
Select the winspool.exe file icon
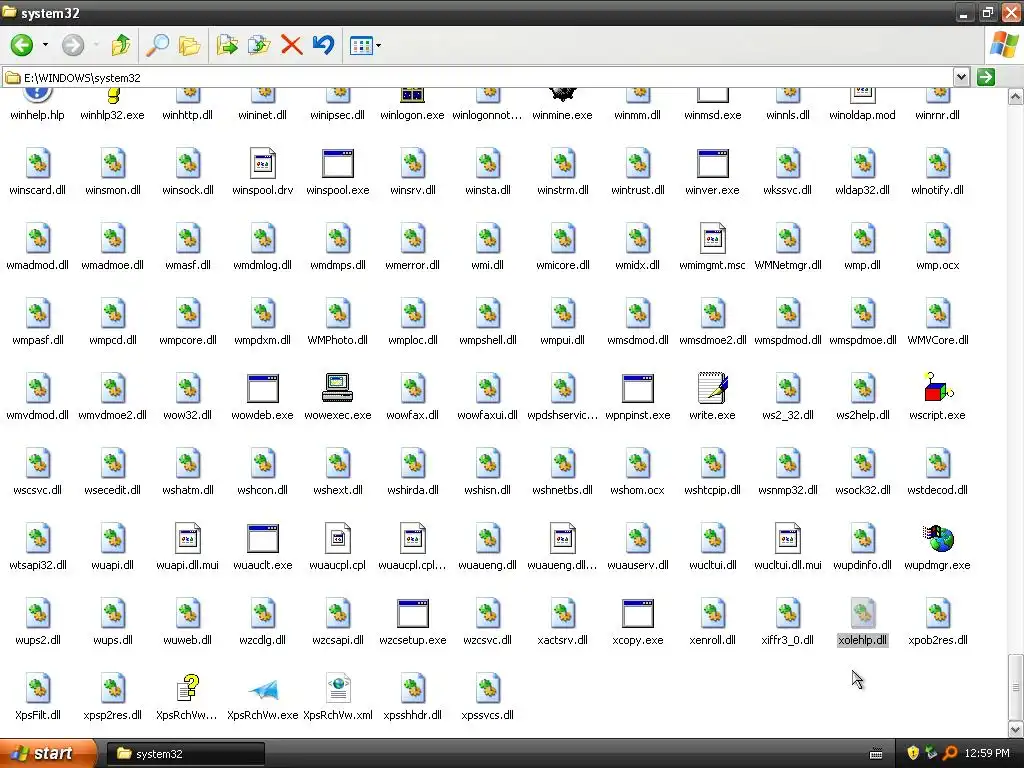(x=338, y=163)
